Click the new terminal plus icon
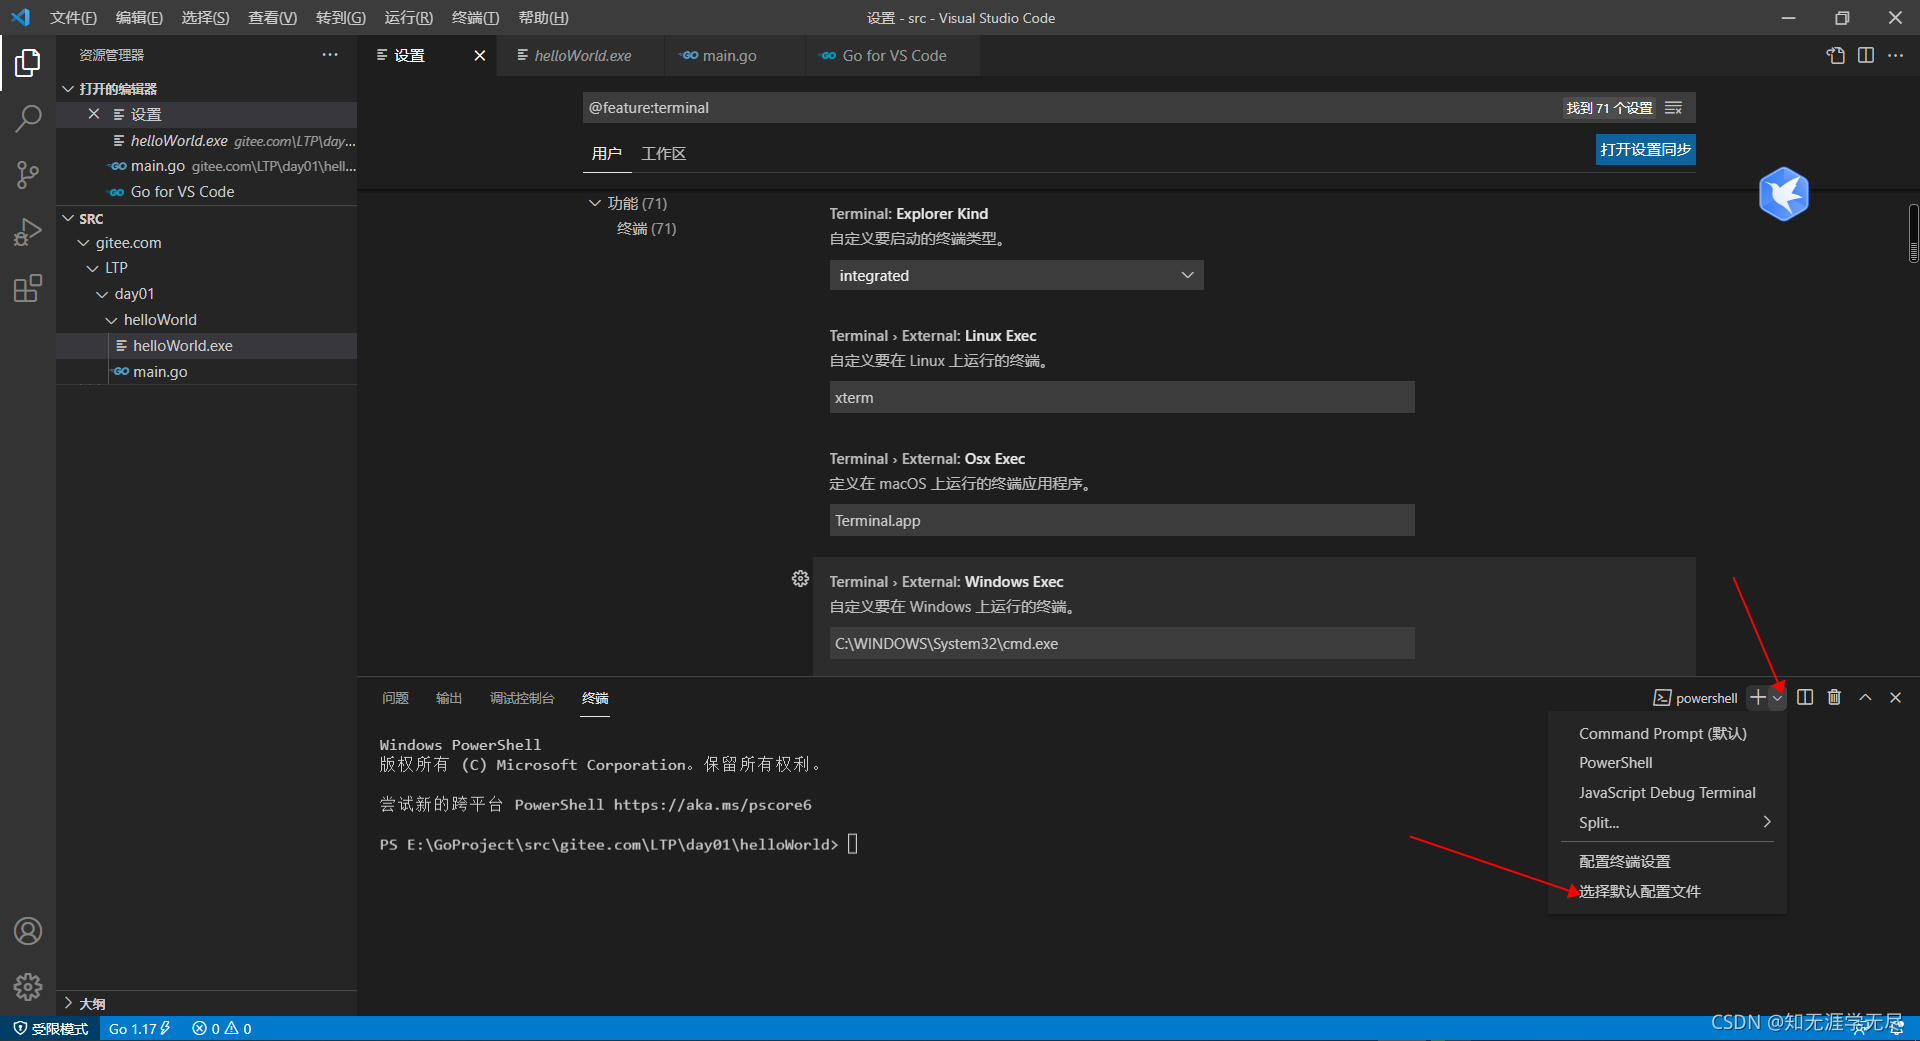The height and width of the screenshot is (1041, 1920). pyautogui.click(x=1757, y=697)
